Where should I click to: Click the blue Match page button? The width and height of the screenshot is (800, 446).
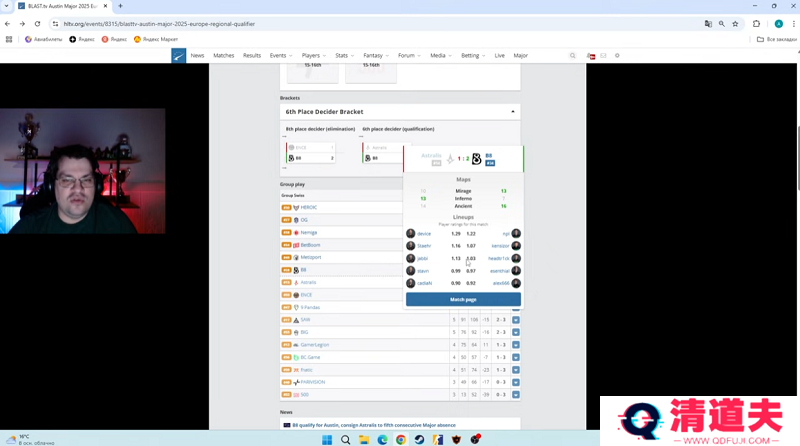[463, 299]
